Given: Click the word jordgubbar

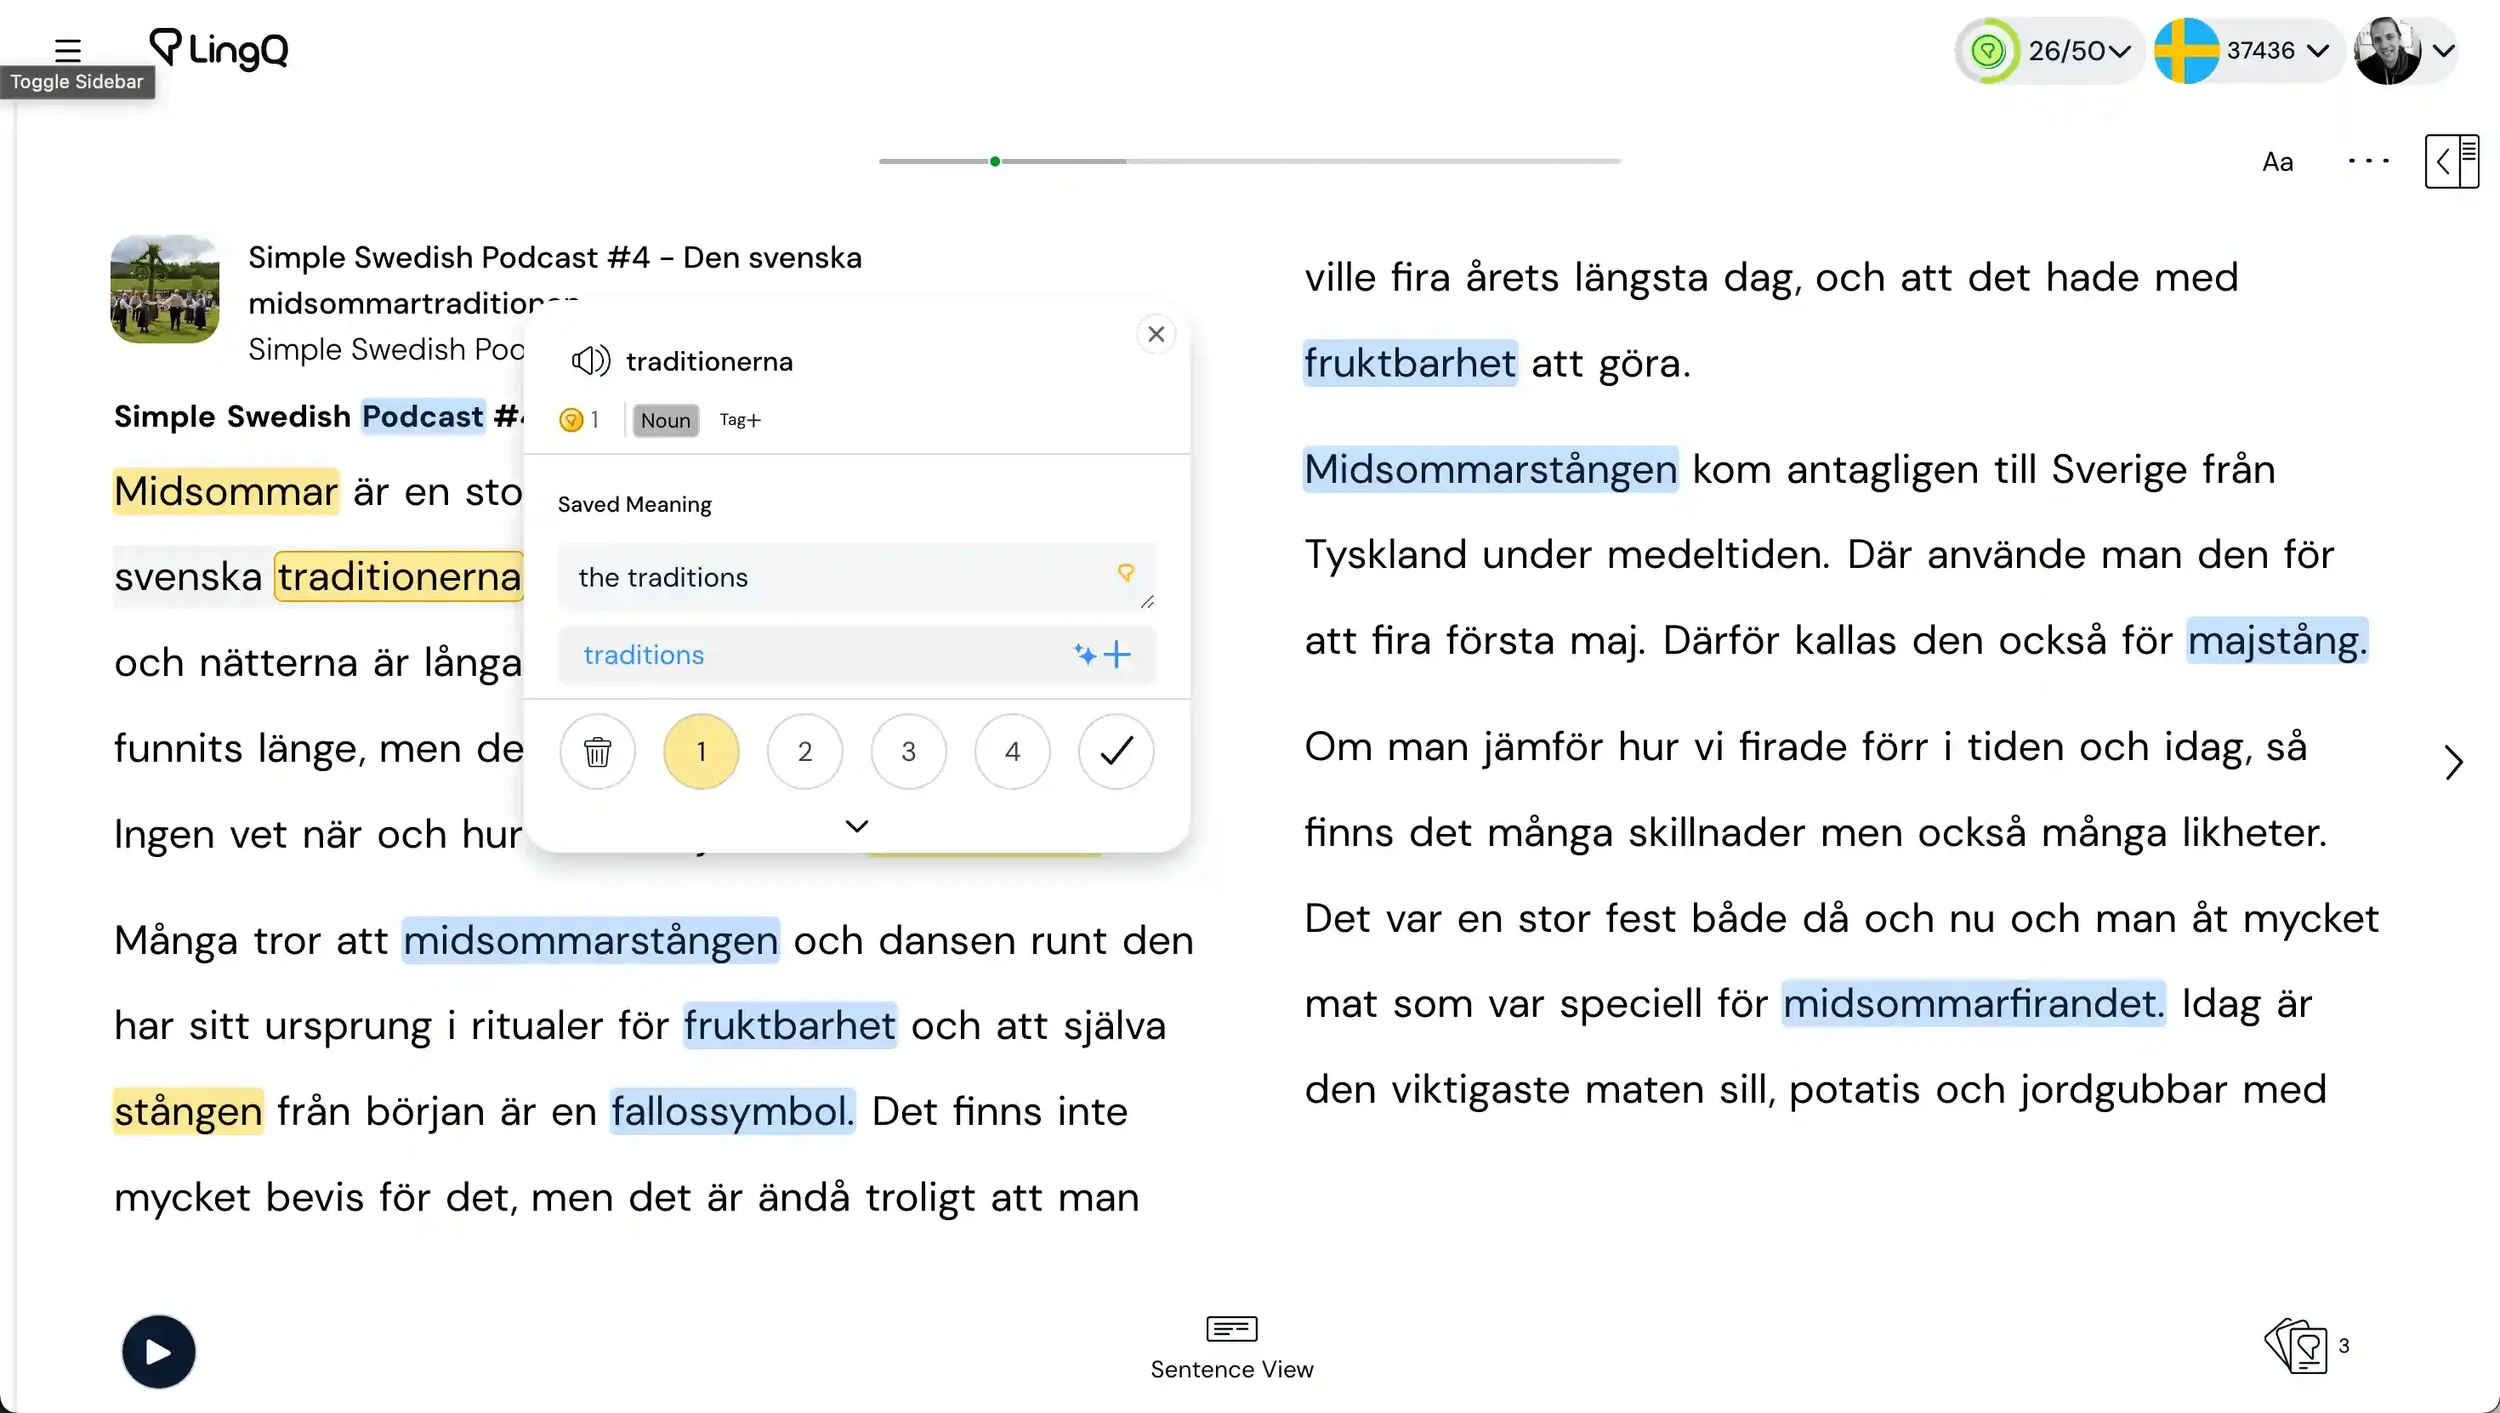Looking at the screenshot, I should [2123, 1089].
